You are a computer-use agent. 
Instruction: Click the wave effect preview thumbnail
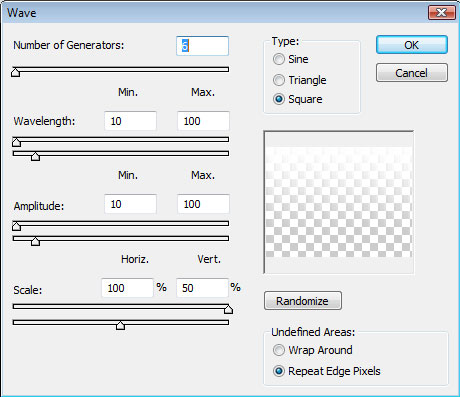click(339, 202)
